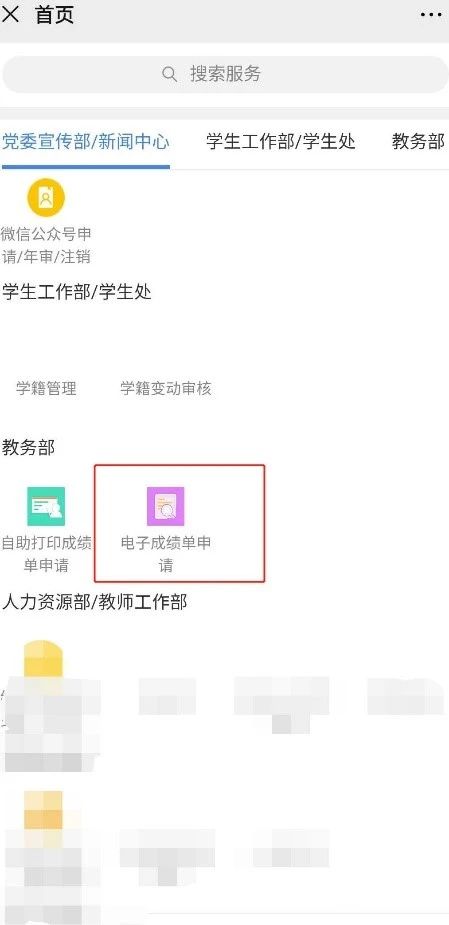Open the blurred orange icon at bottom
This screenshot has width=449, height=925.
(43, 811)
